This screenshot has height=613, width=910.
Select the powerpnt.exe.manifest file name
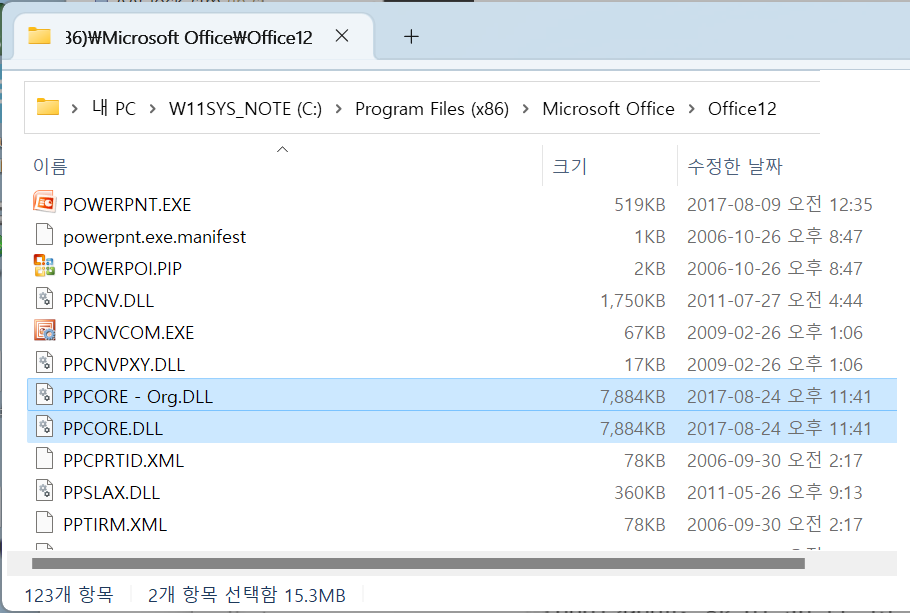coord(154,237)
